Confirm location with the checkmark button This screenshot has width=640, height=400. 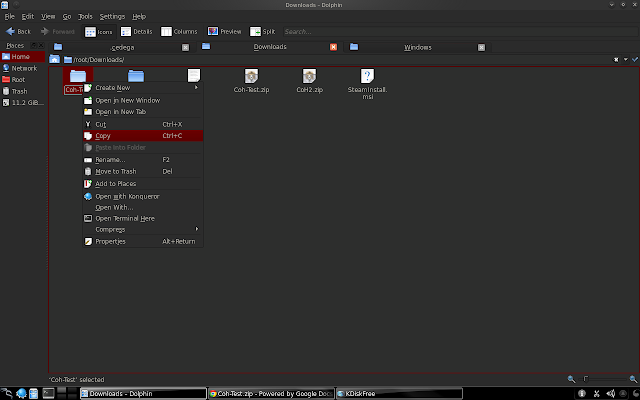tap(635, 60)
